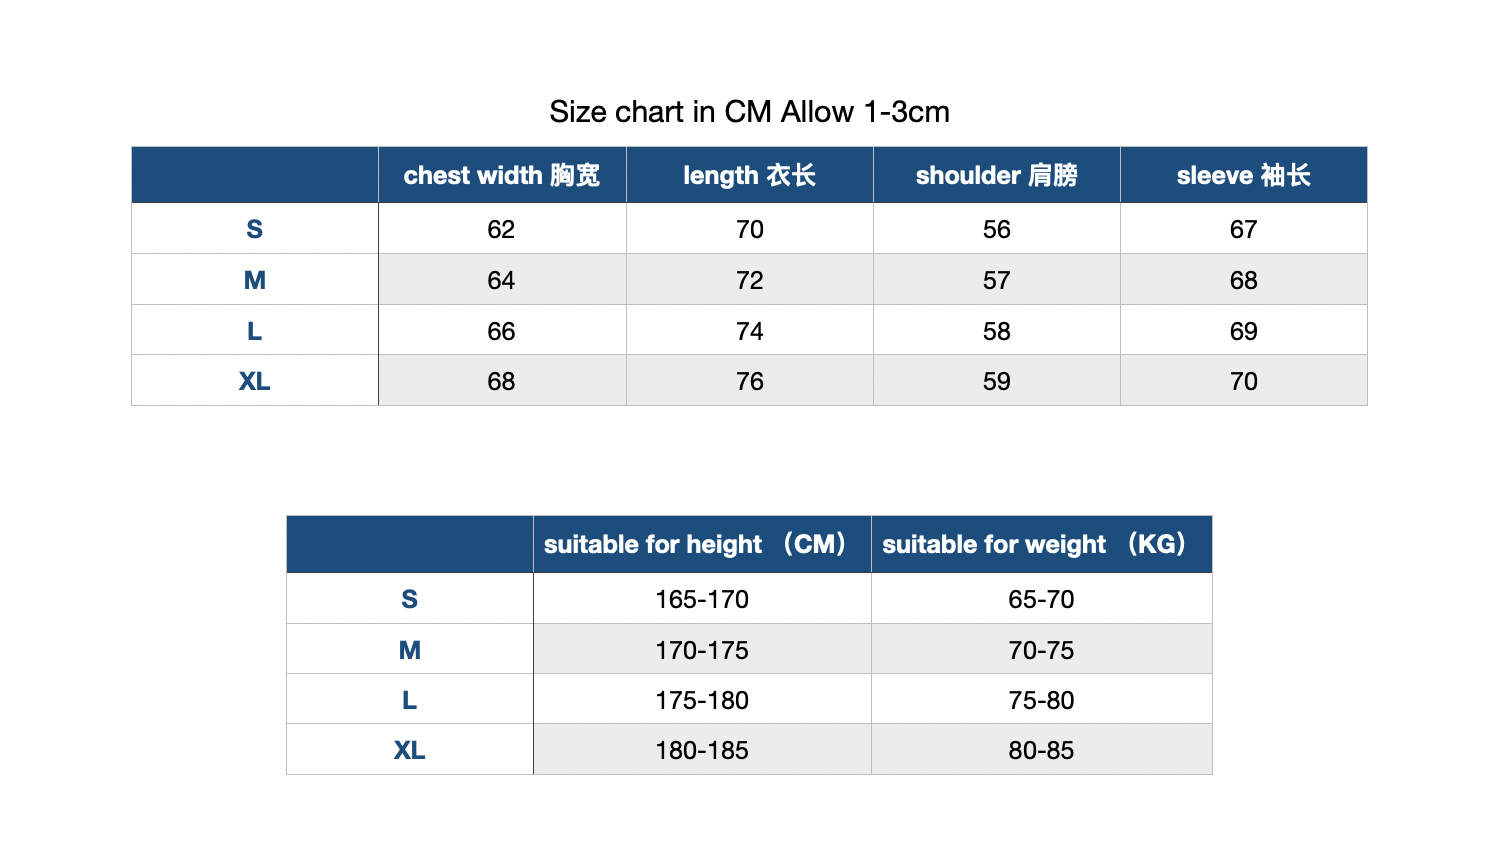Select the L row label in bottom table
Image resolution: width=1510 pixels, height=858 pixels.
pyautogui.click(x=410, y=700)
